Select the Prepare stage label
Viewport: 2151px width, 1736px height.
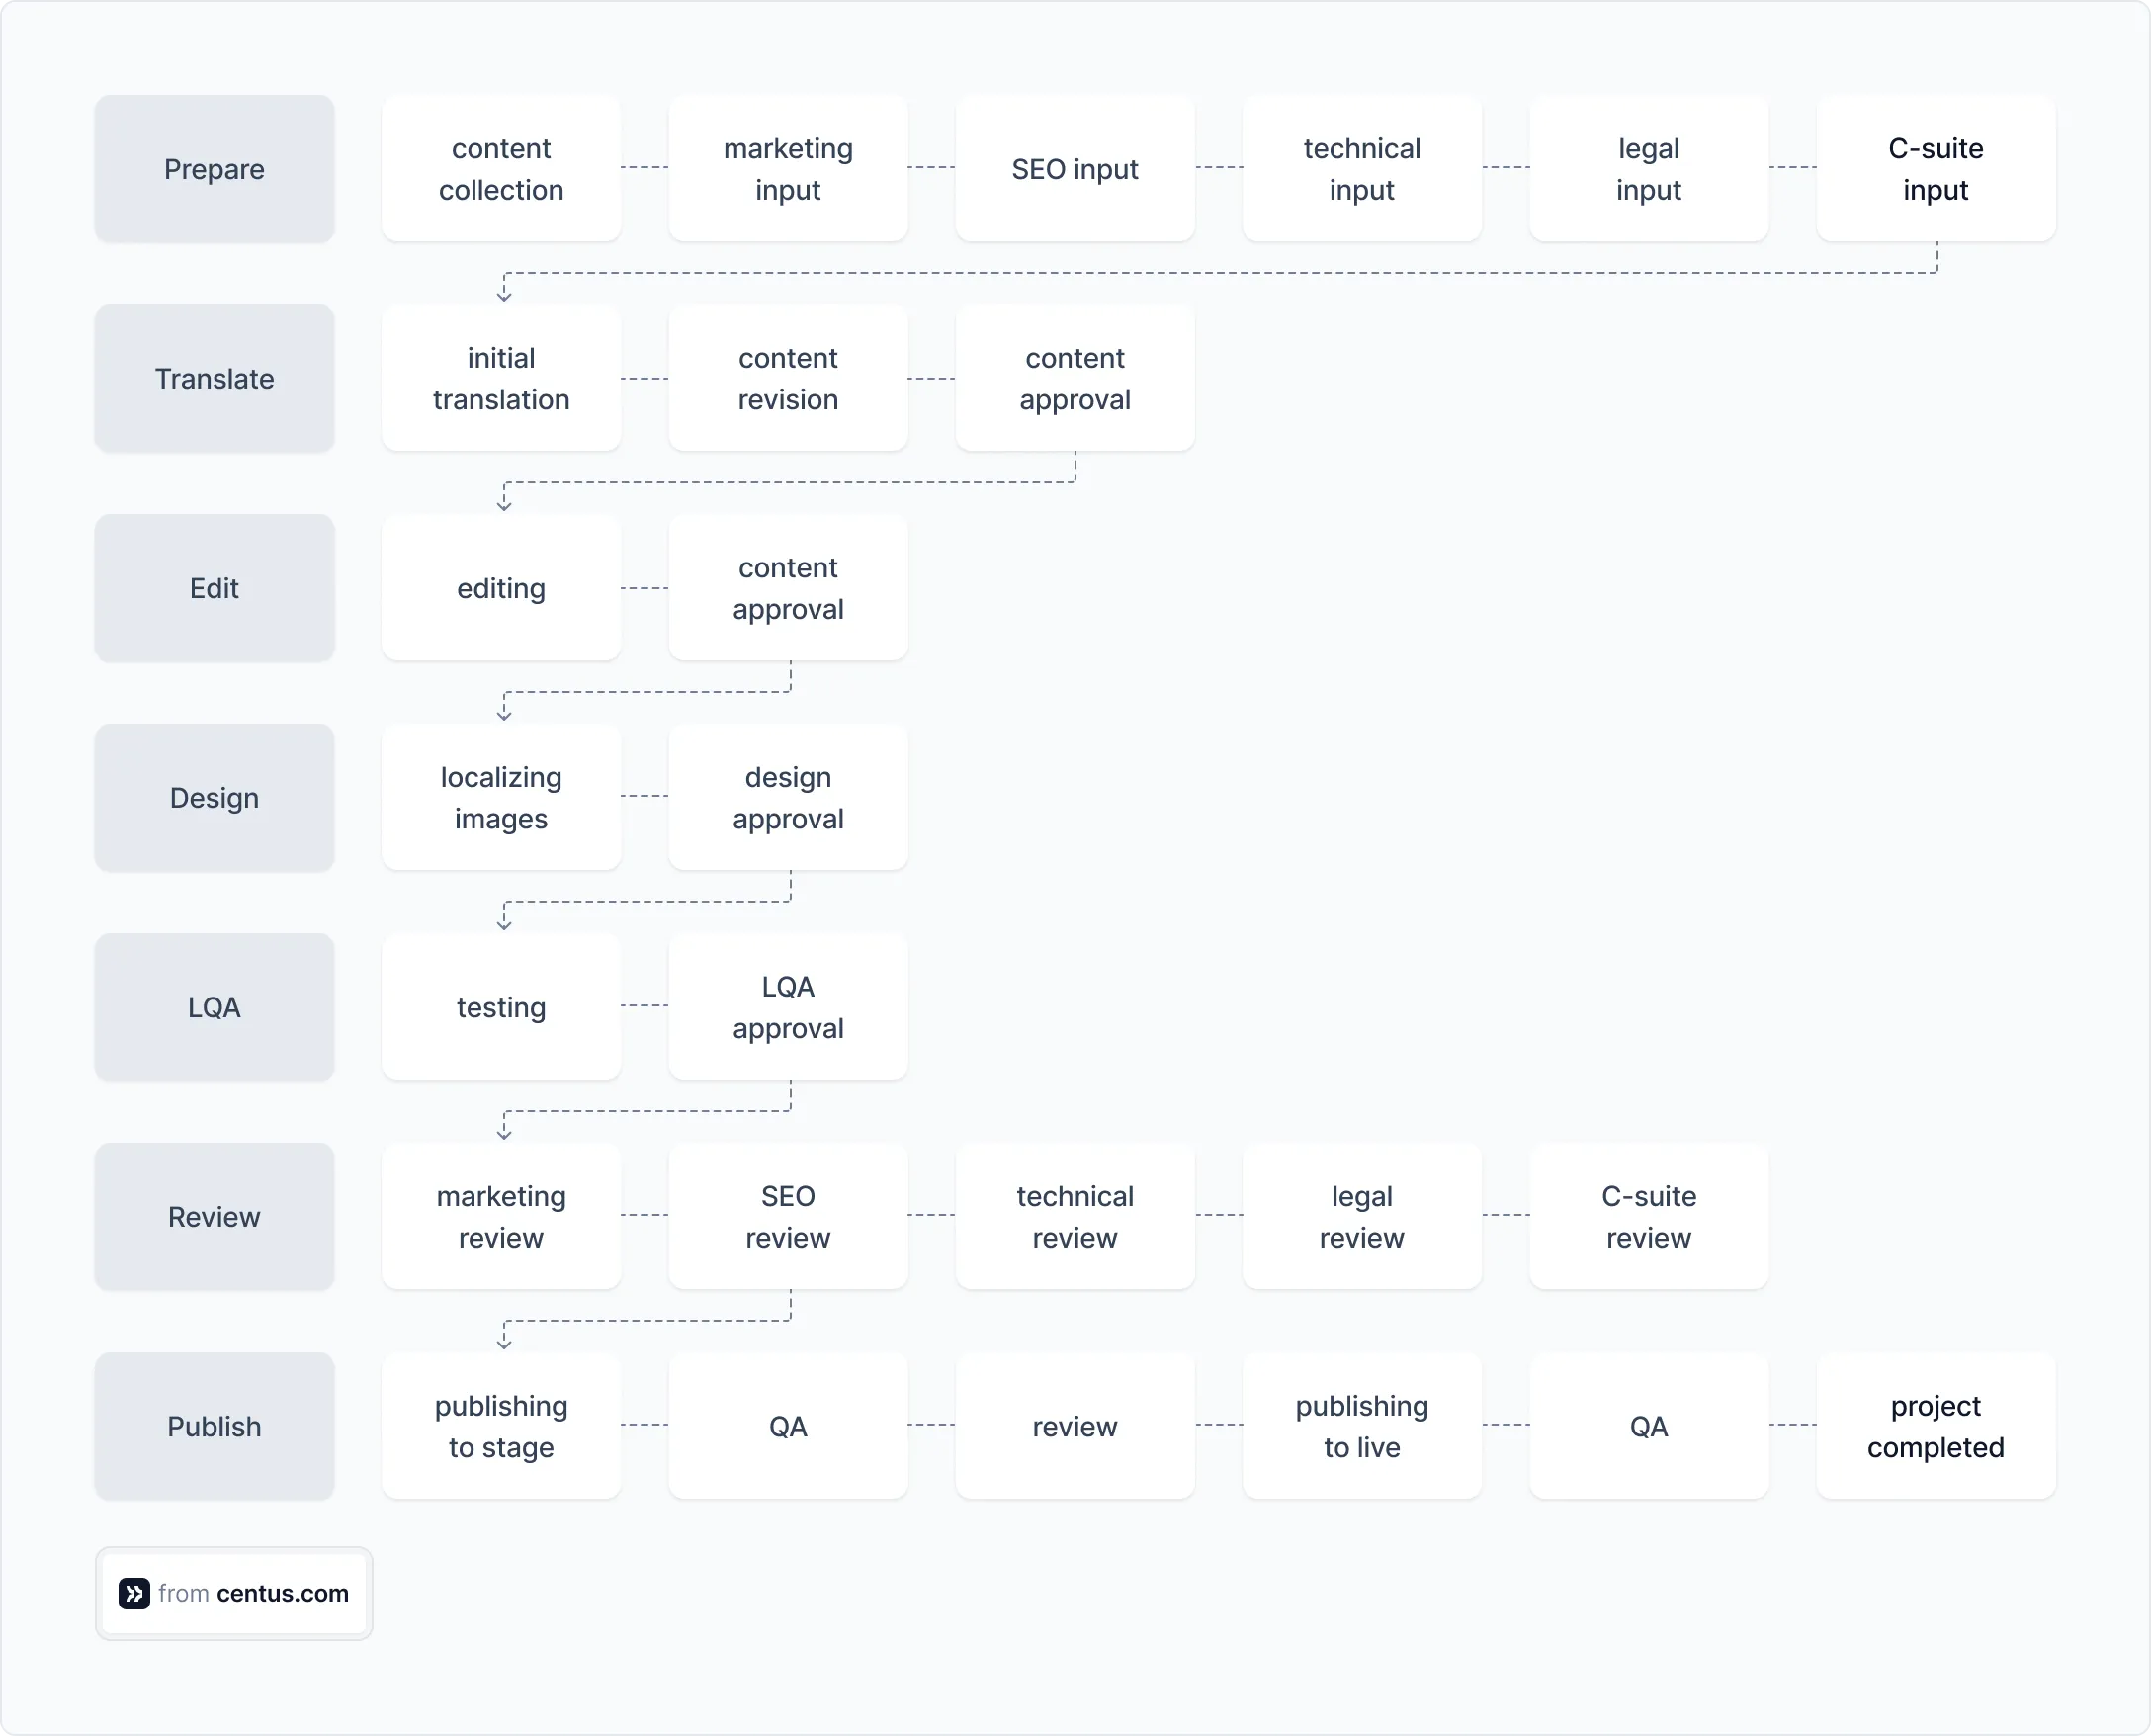pos(213,168)
